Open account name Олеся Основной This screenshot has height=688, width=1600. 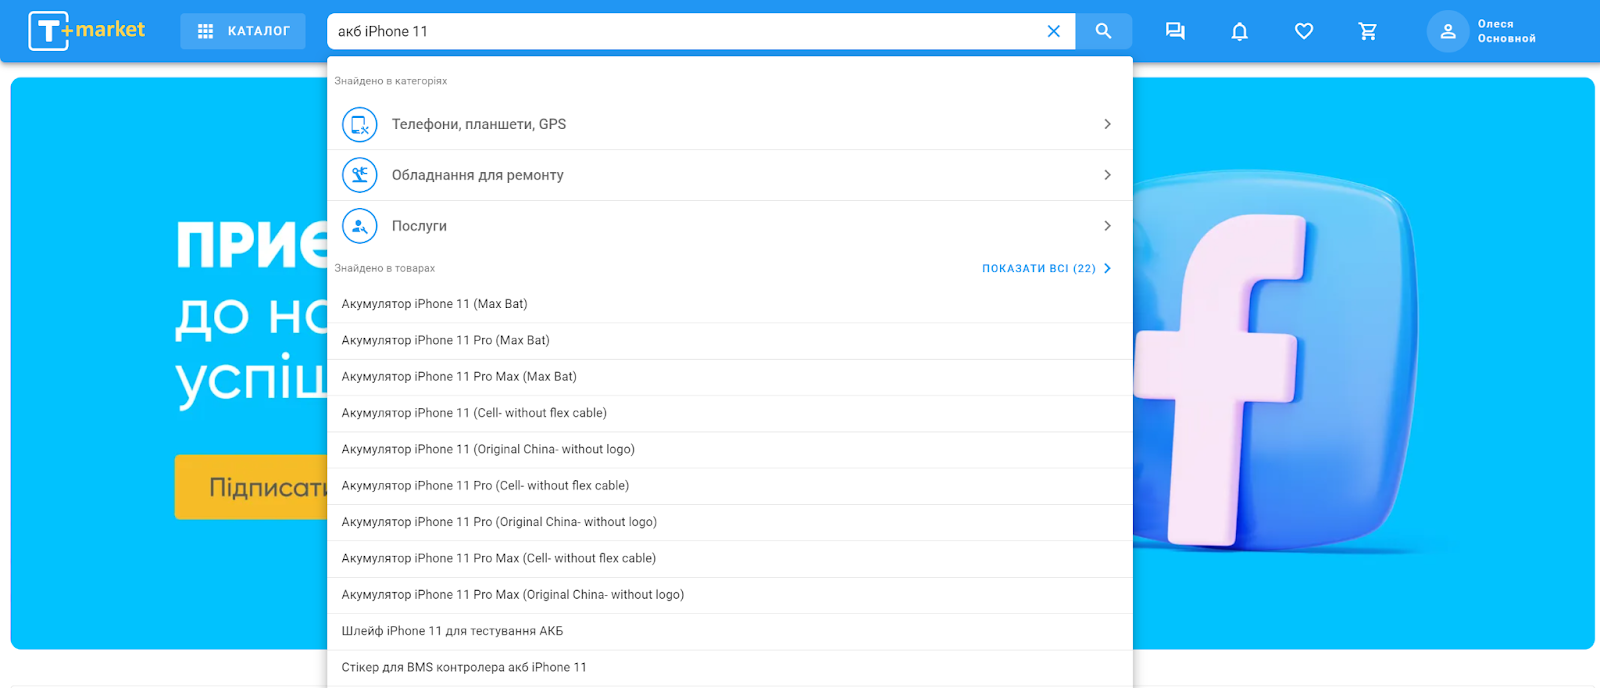click(1506, 31)
